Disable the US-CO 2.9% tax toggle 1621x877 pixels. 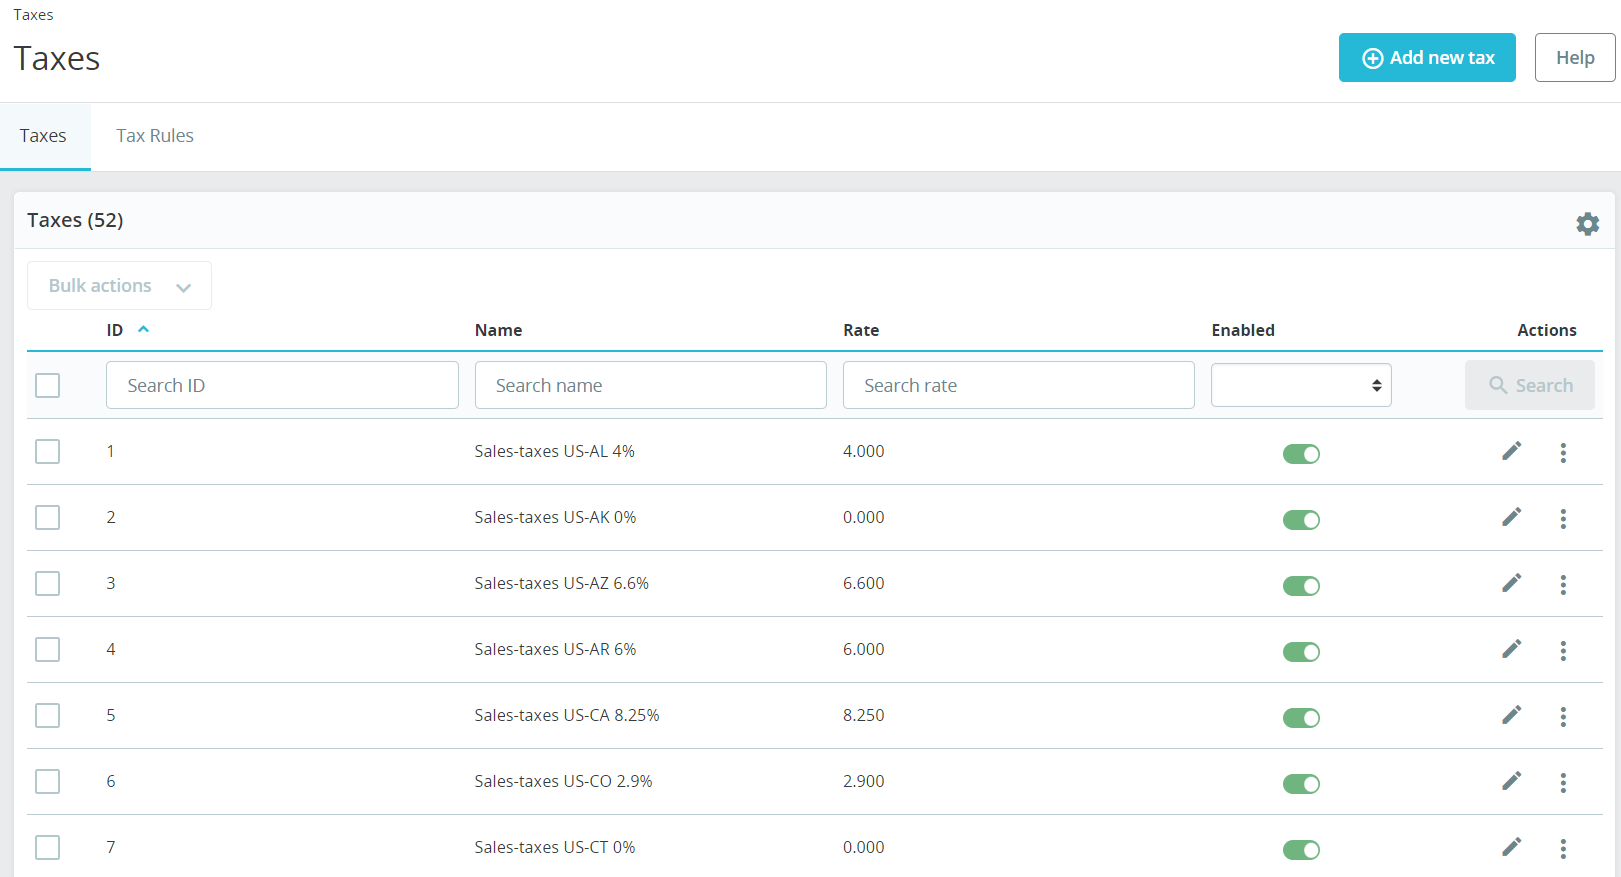[1301, 784]
